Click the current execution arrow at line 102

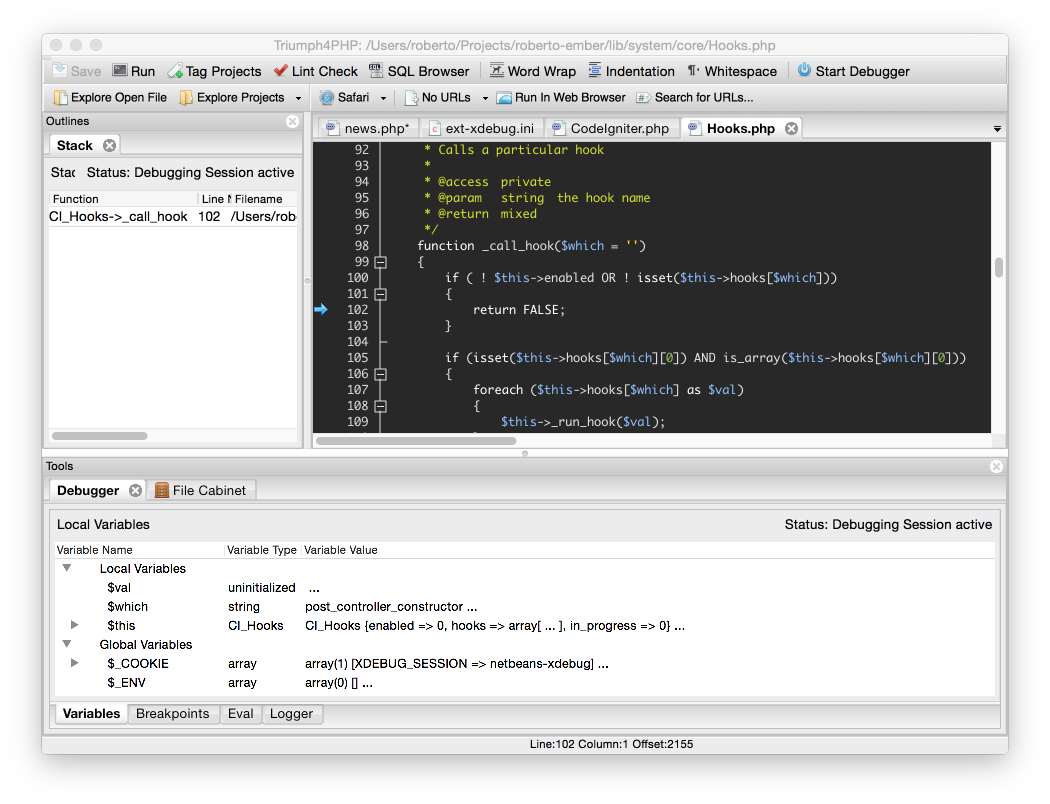point(321,309)
